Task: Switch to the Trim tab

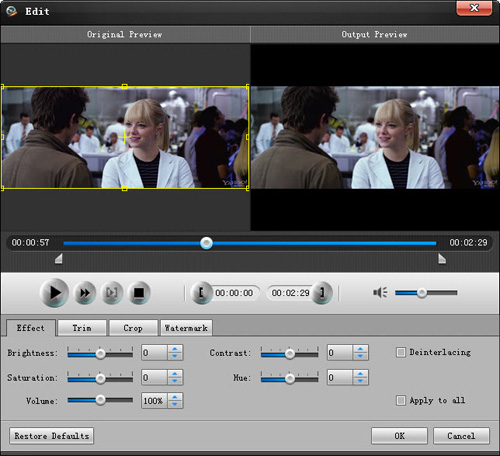Action: (x=82, y=328)
